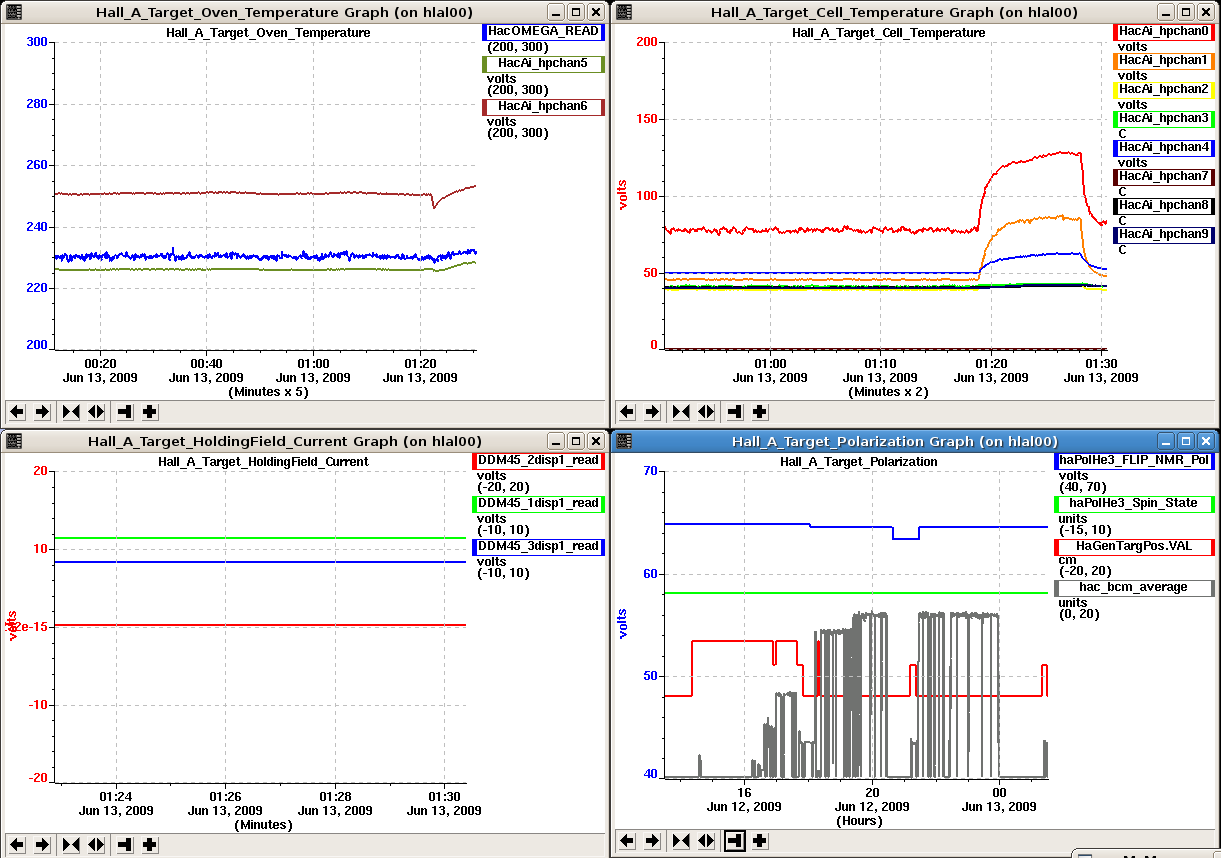The height and width of the screenshot is (858, 1221).
Task: Pan right in the Polarization graph
Action: tap(653, 841)
